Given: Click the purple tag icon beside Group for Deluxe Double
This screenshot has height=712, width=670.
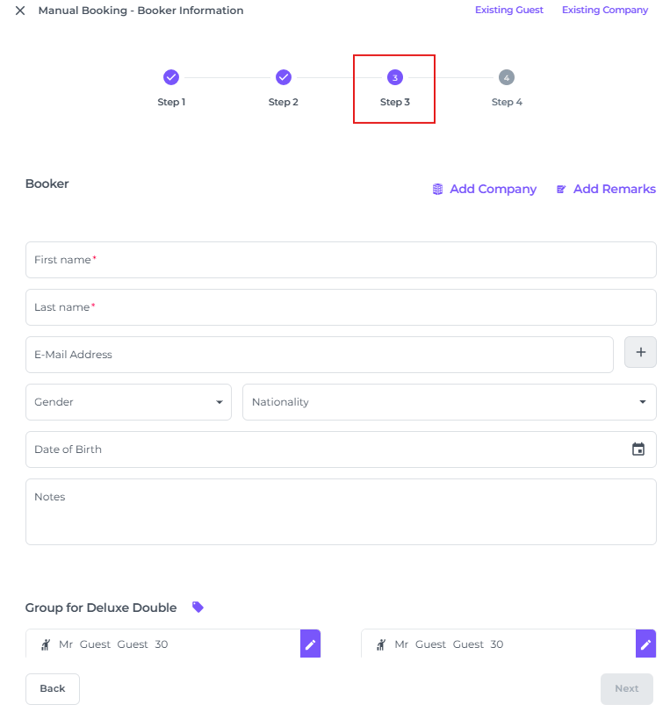Looking at the screenshot, I should click(x=198, y=607).
